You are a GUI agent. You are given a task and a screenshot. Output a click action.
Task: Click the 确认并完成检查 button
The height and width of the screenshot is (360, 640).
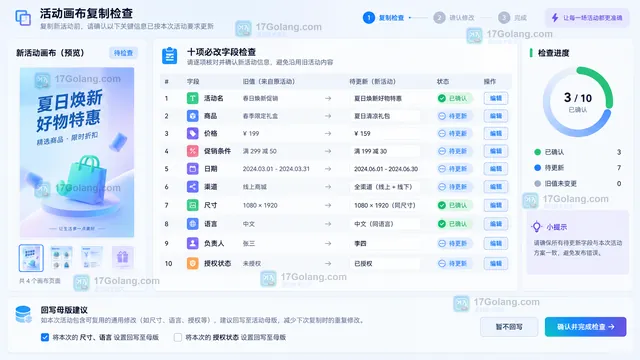point(585,327)
